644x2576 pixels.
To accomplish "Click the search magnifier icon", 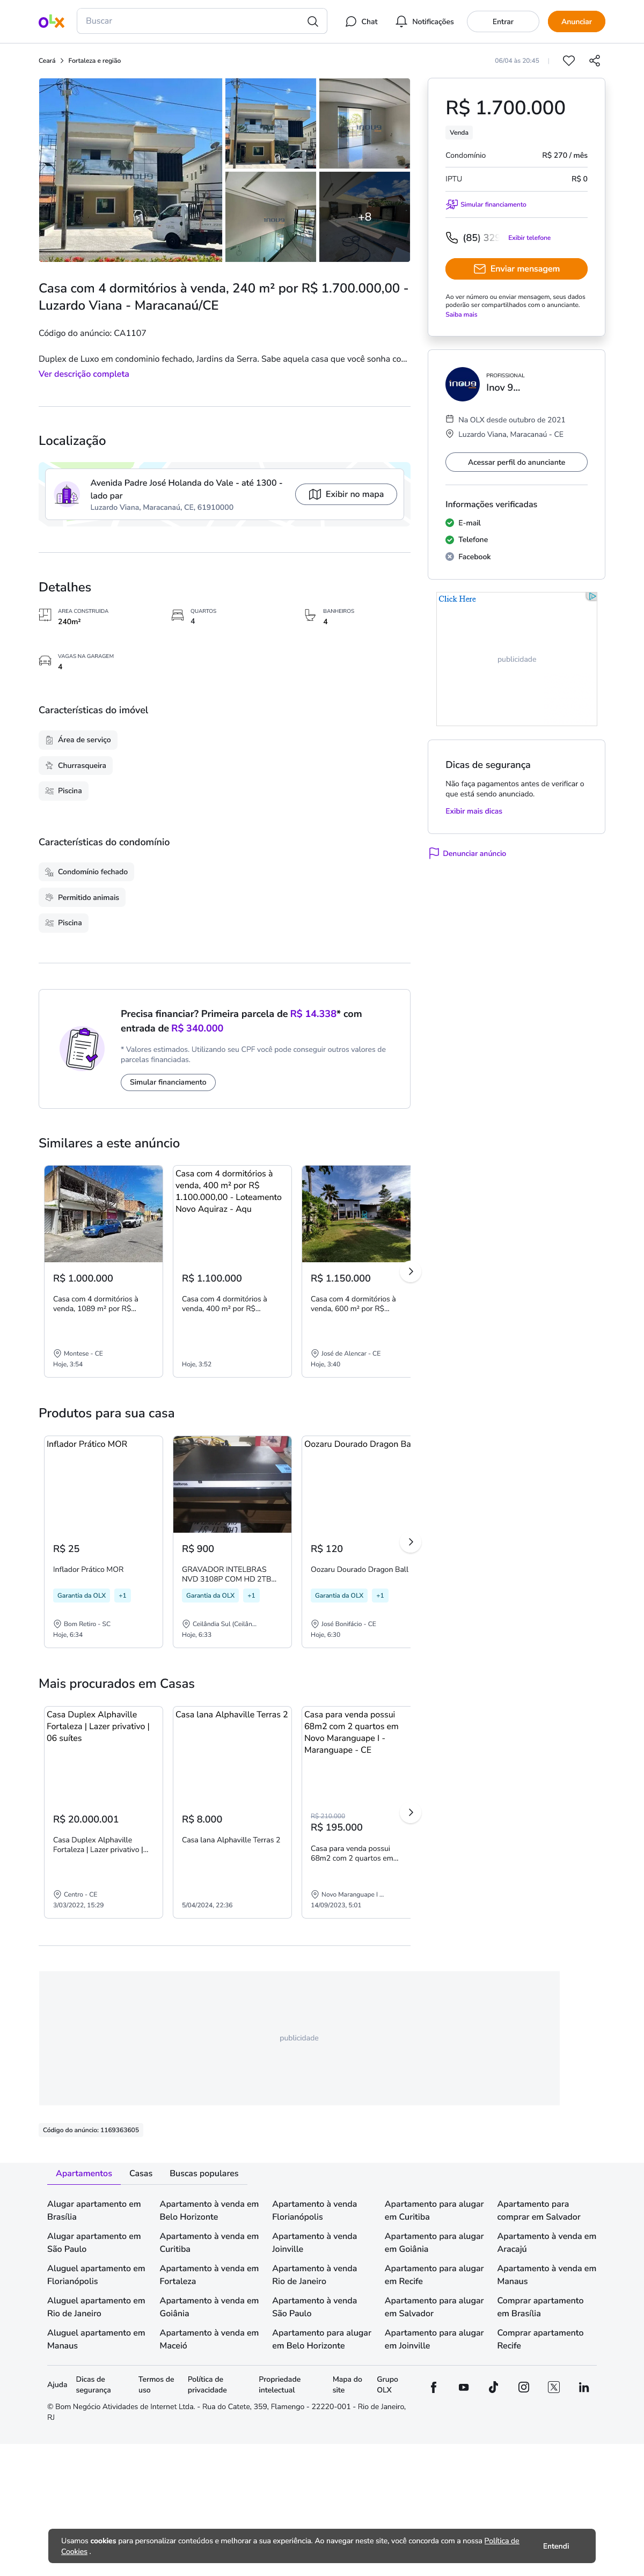I will (x=312, y=21).
